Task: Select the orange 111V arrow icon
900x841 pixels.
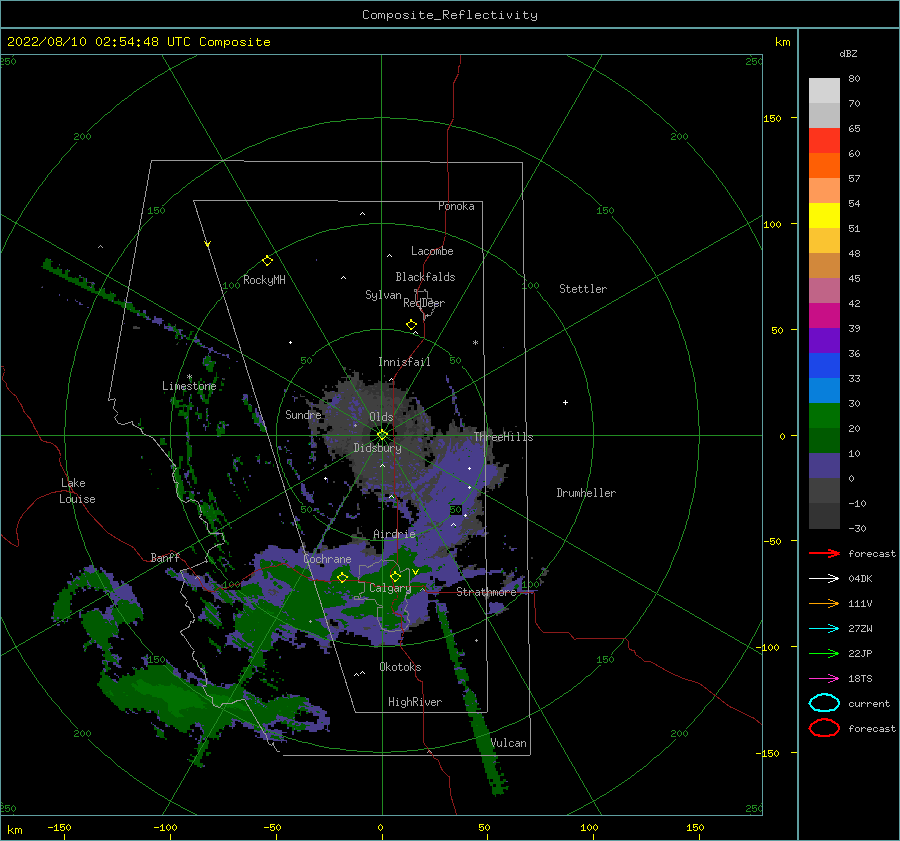Action: tap(824, 603)
